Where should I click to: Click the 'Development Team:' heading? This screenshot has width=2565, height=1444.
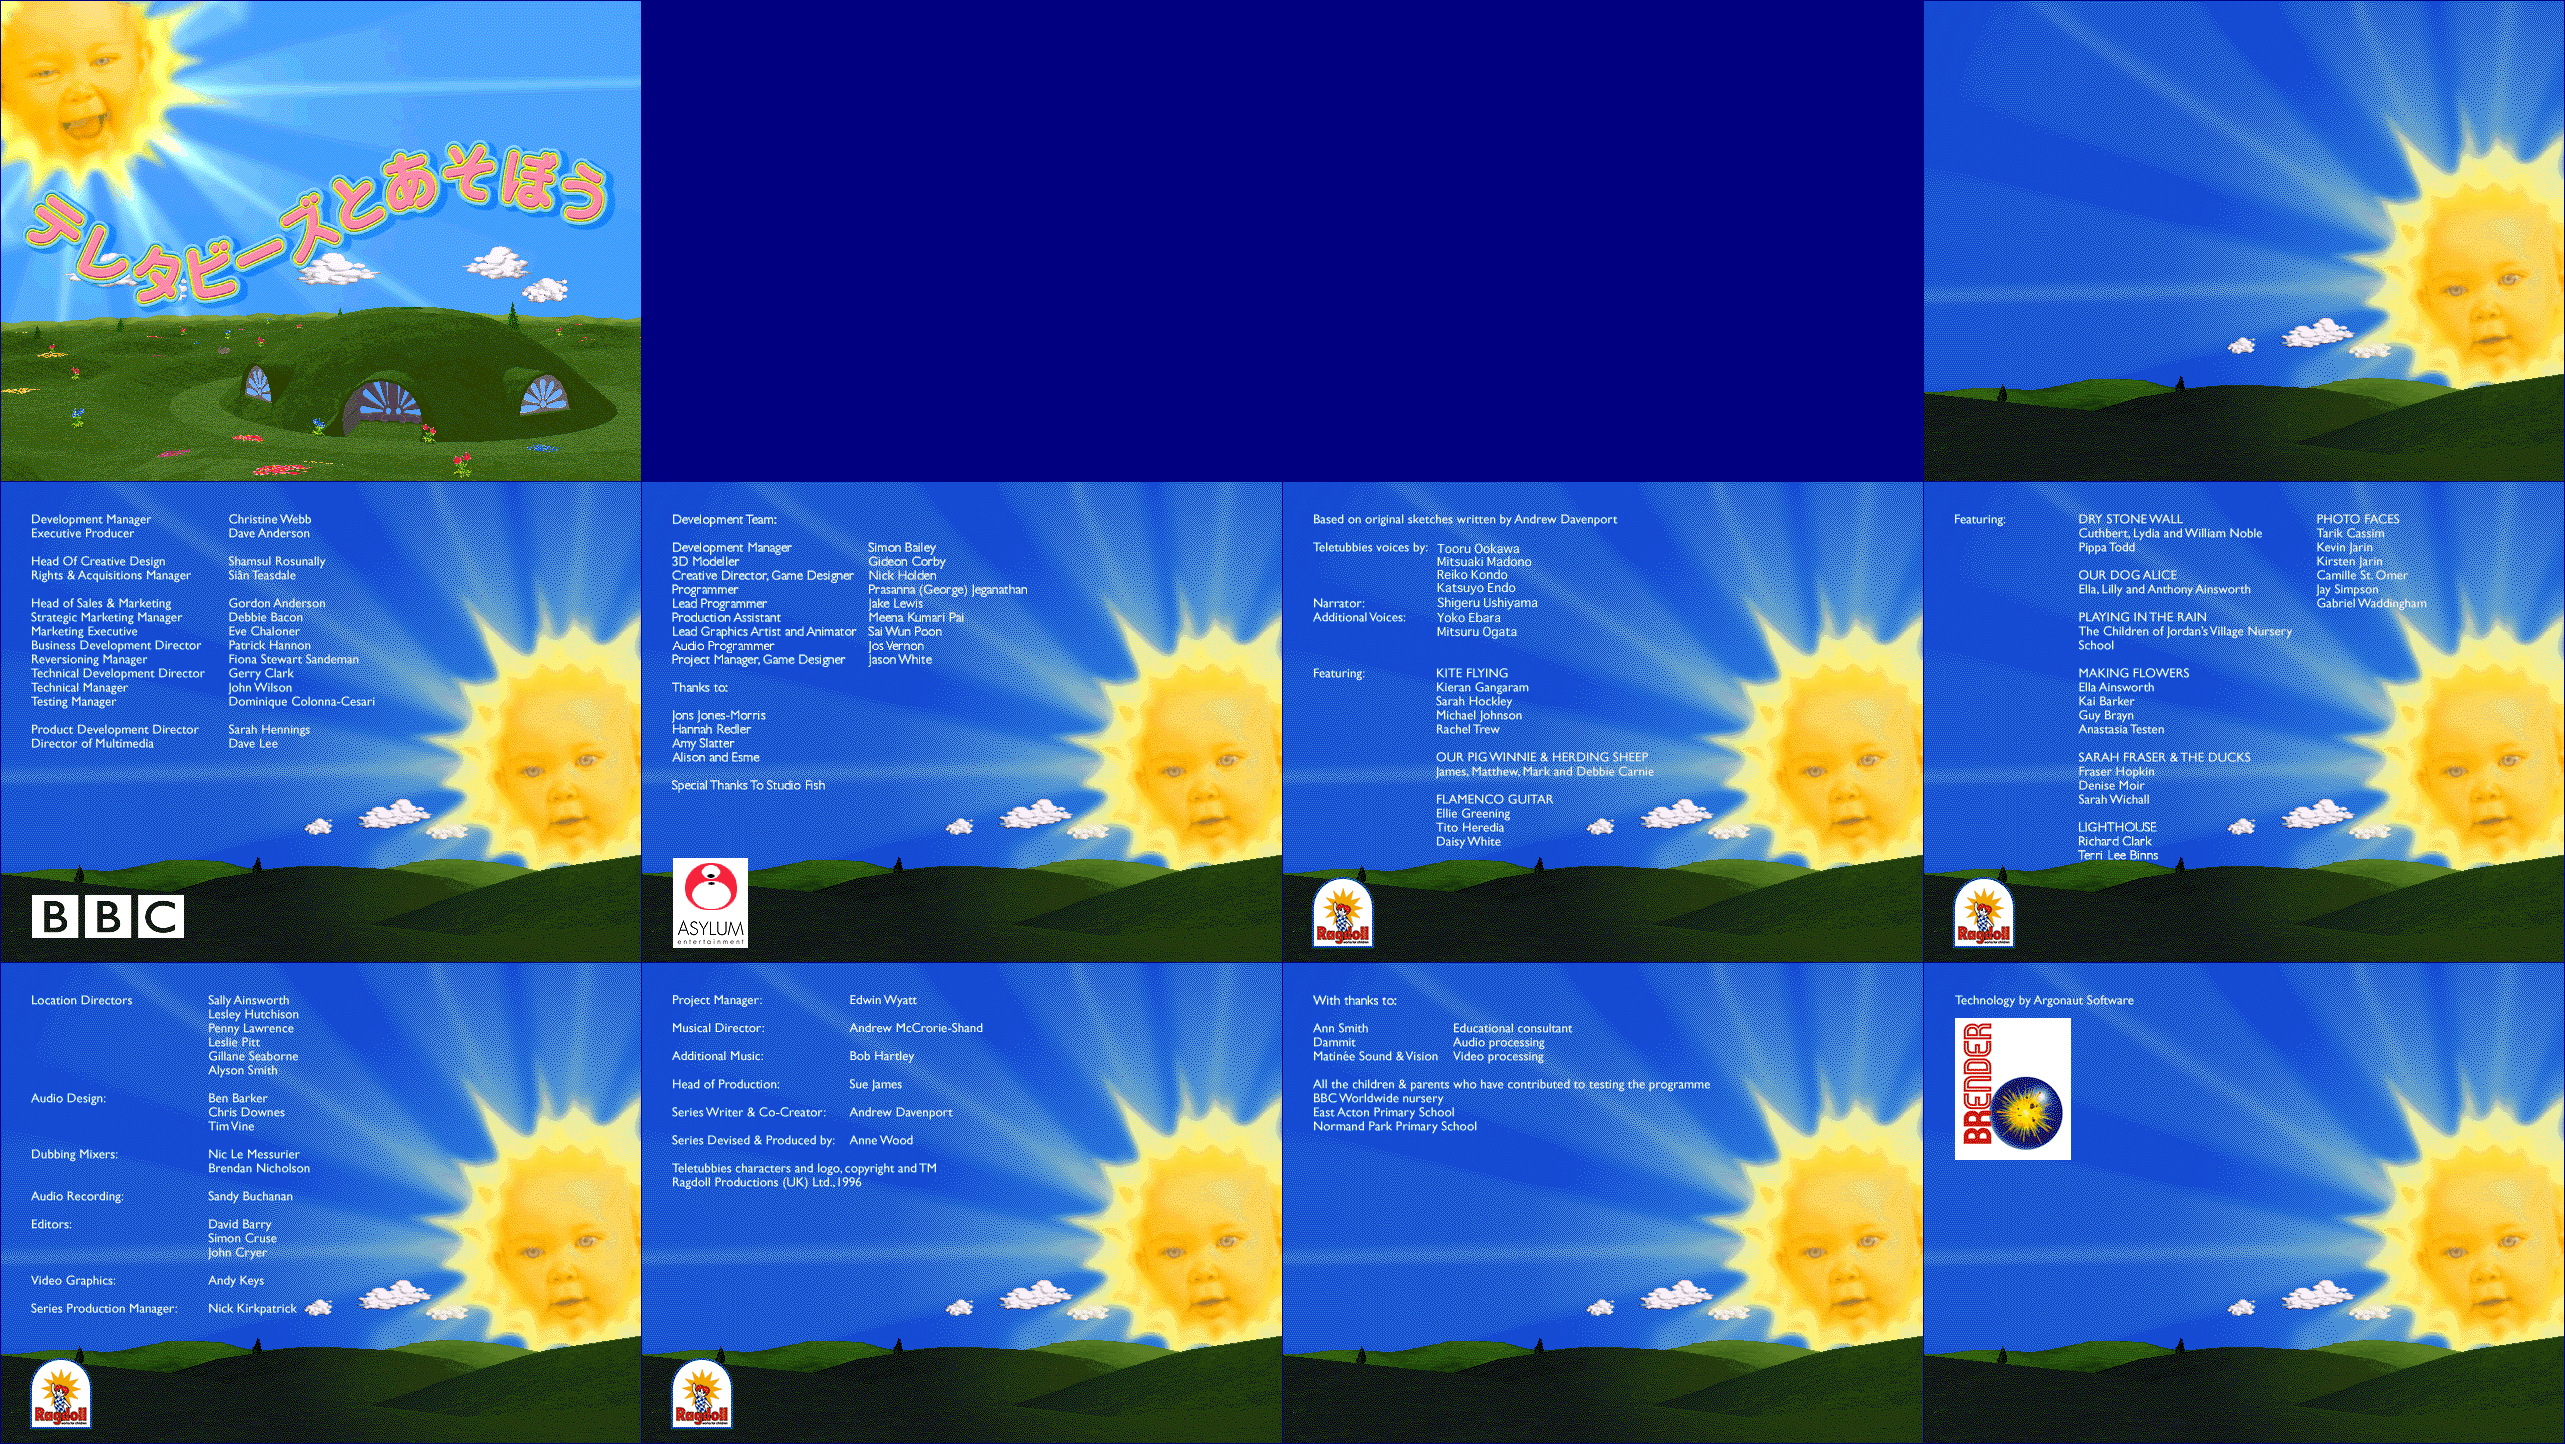(724, 519)
